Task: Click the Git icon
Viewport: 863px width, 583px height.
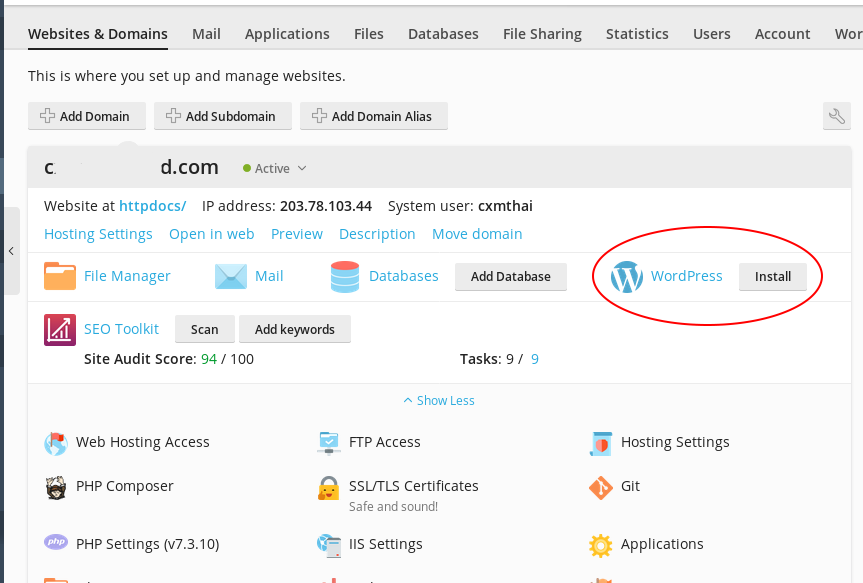Action: point(600,487)
